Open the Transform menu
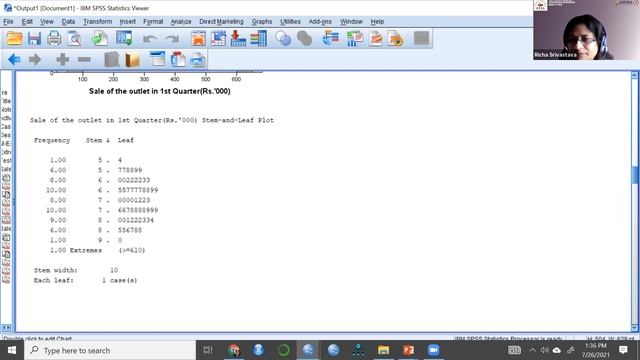 (x=97, y=22)
